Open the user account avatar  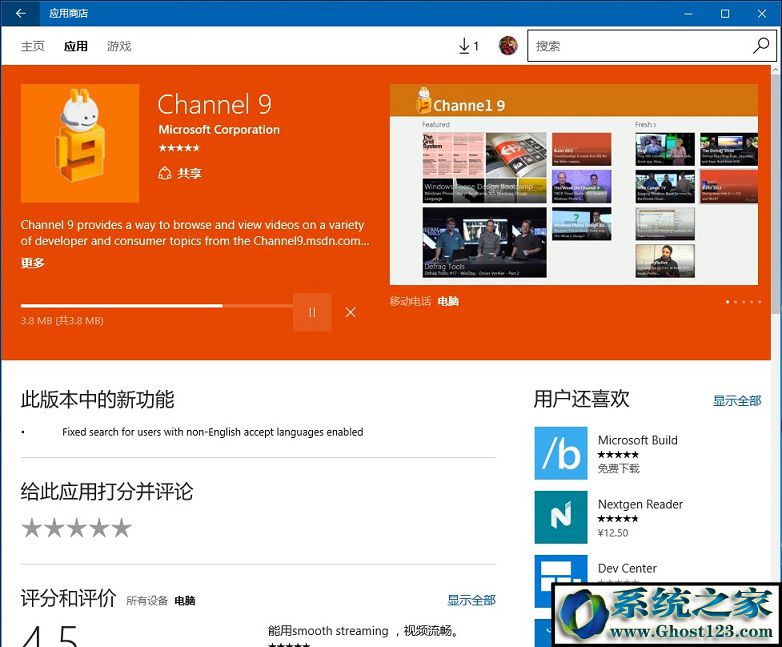pos(508,46)
